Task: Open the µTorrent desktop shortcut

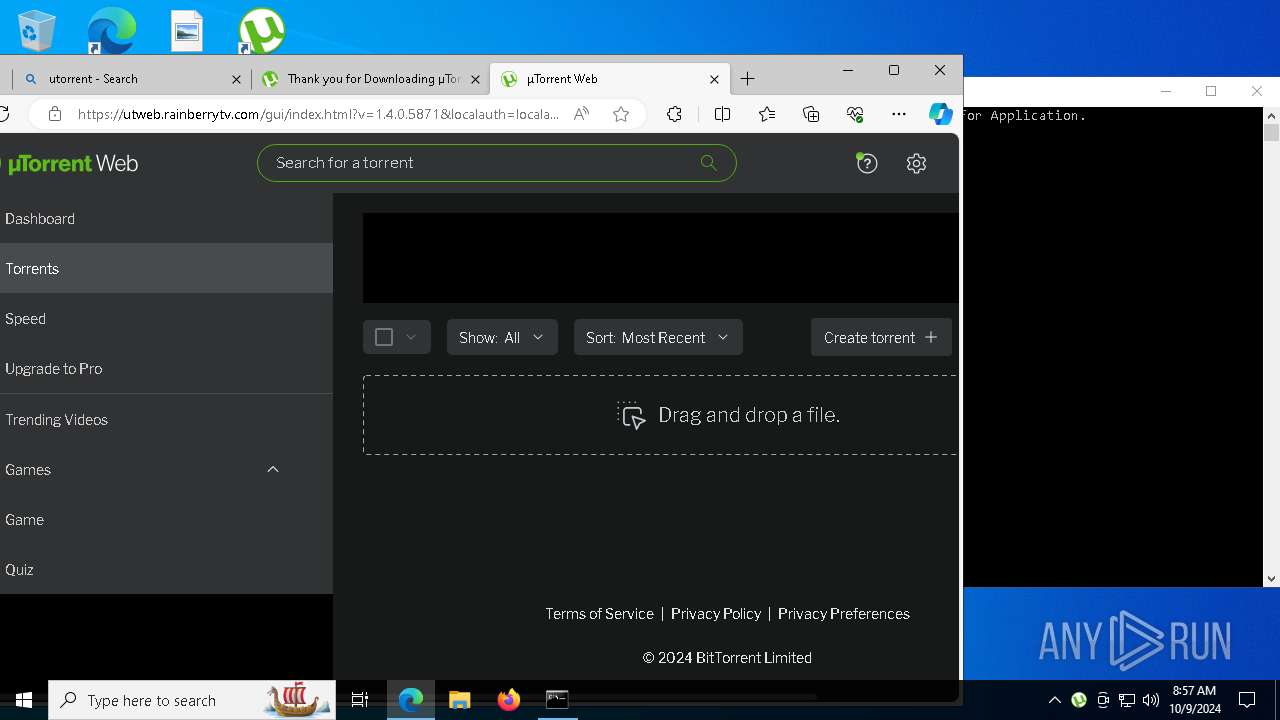Action: pyautogui.click(x=261, y=30)
